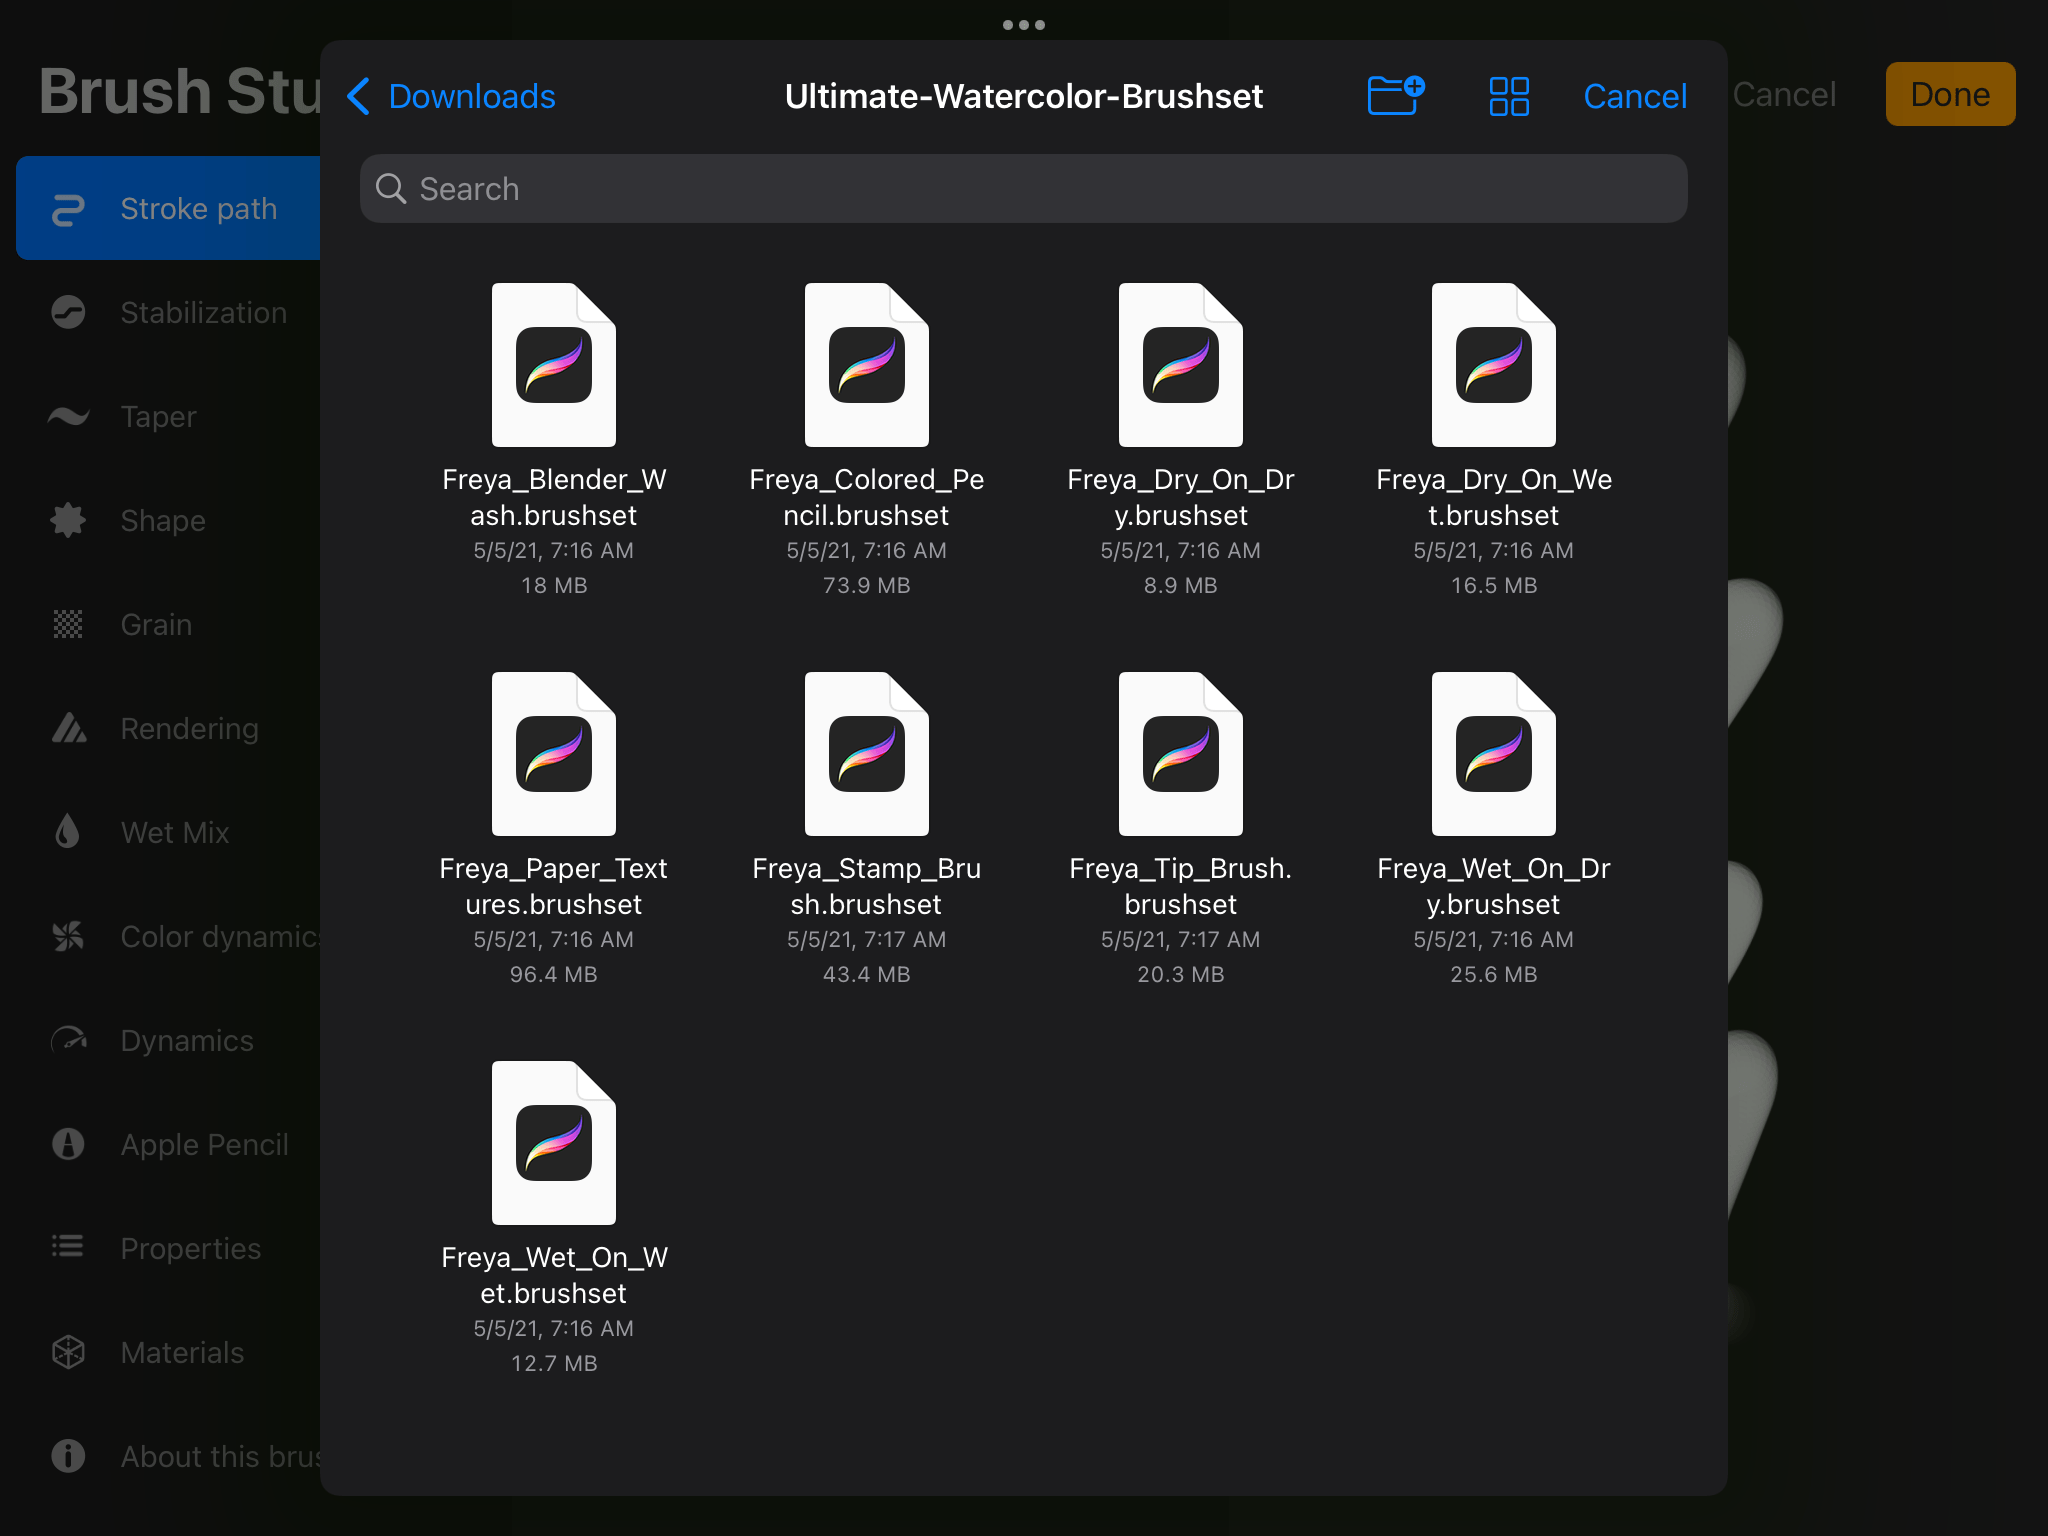This screenshot has width=2048, height=1536.
Task: Select the Apple Pencil settings section
Action: pos(204,1144)
